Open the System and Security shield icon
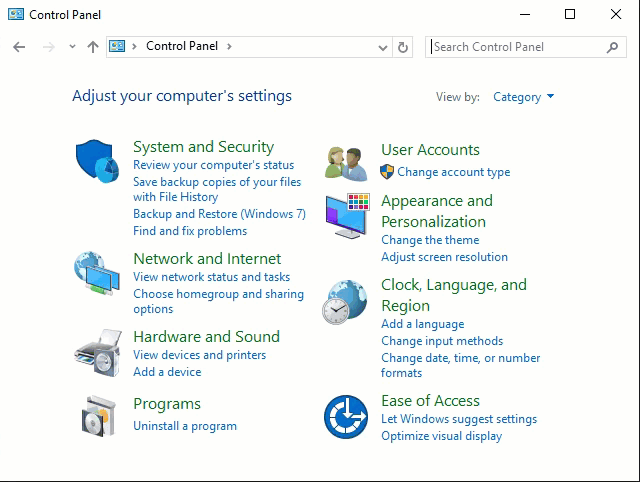 (97, 161)
